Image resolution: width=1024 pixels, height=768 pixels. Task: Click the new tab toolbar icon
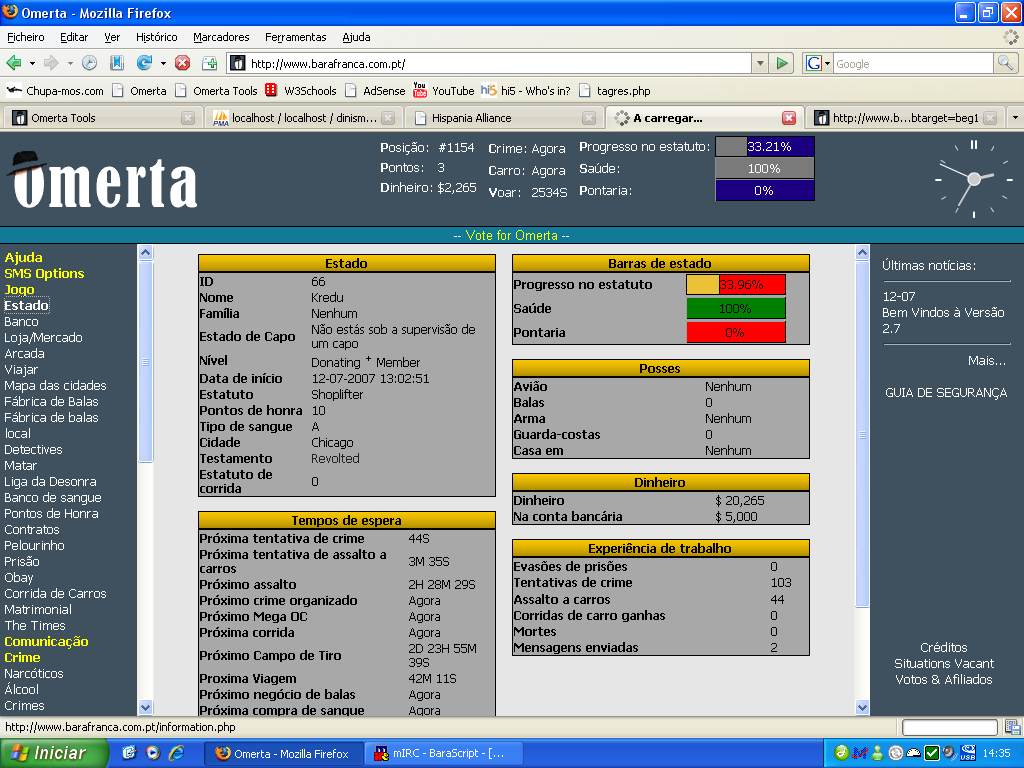point(210,63)
